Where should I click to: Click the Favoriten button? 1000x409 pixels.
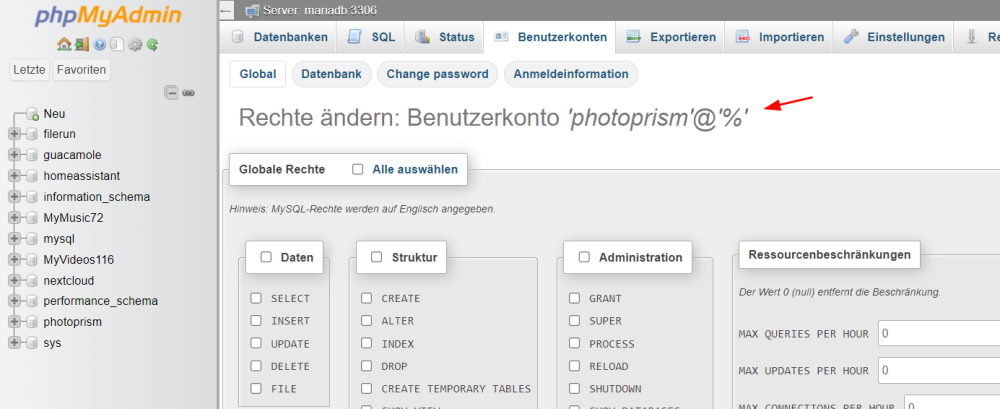tap(81, 70)
